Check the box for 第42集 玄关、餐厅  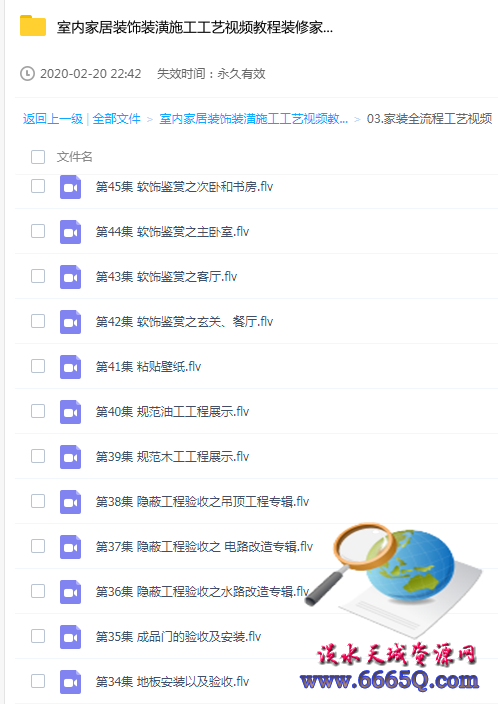(x=38, y=321)
